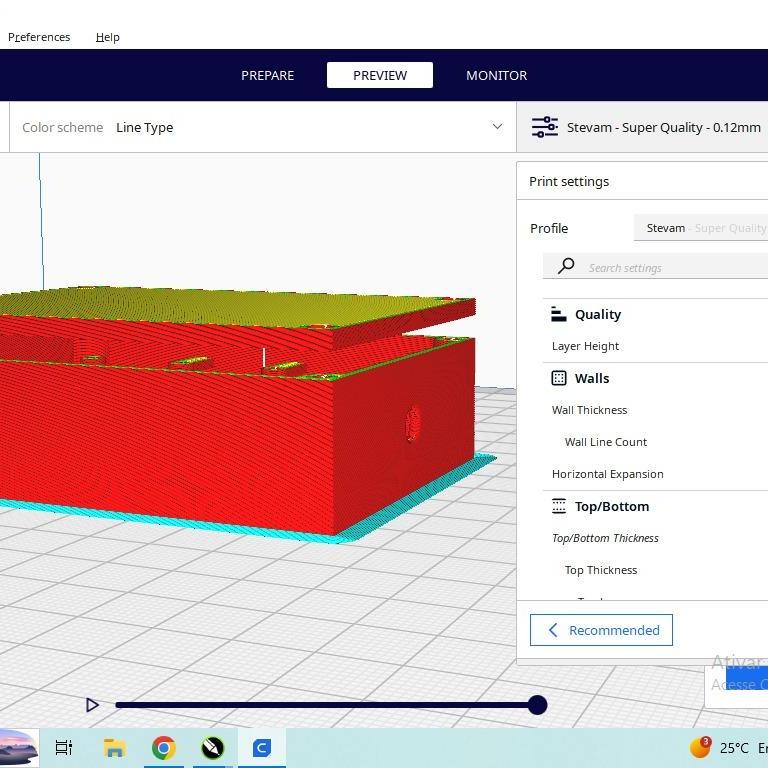The image size is (768, 768).
Task: Open Google Chrome from the taskbar
Action: pos(164,747)
